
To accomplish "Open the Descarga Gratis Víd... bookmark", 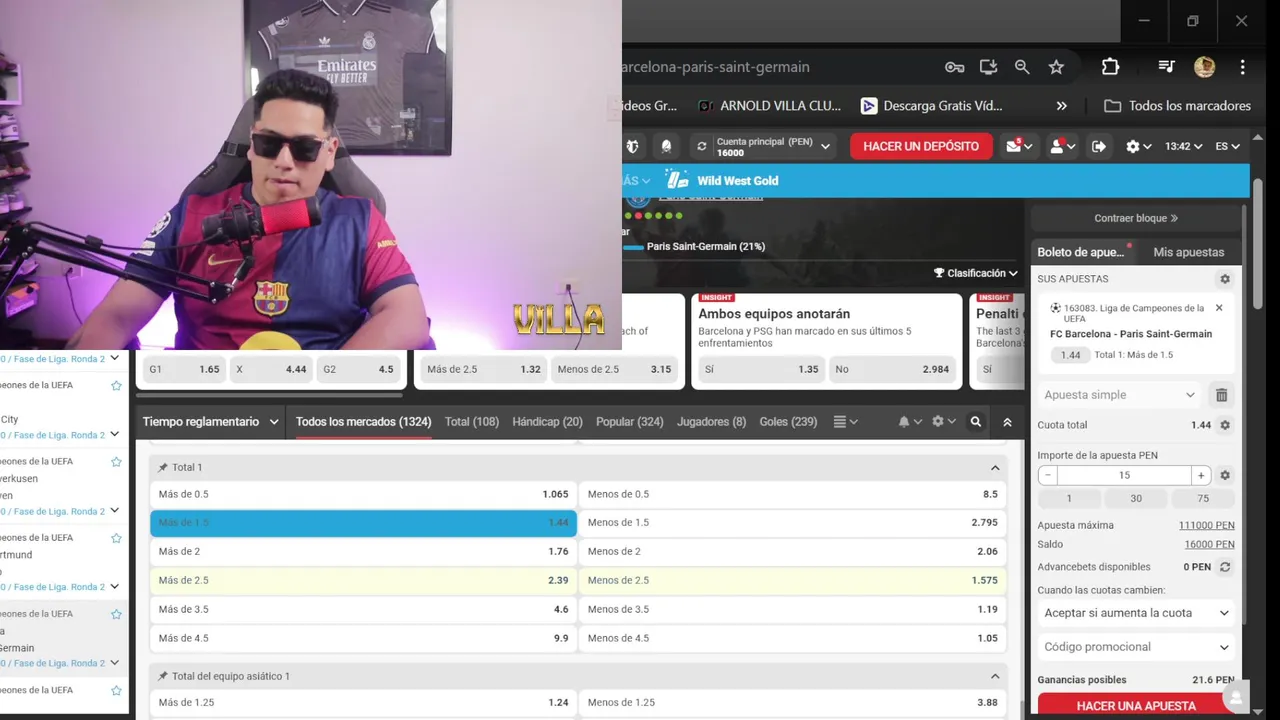I will click(931, 106).
